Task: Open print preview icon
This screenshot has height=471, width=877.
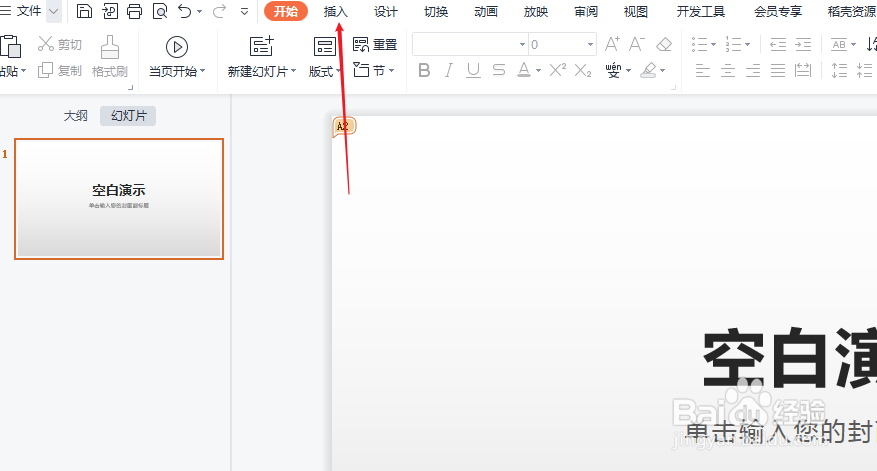Action: [x=160, y=11]
